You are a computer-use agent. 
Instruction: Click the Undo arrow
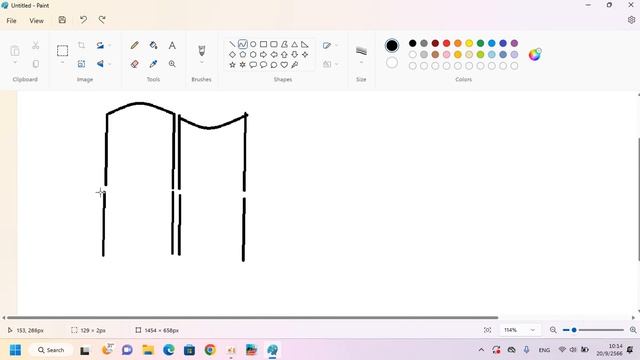[x=83, y=20]
